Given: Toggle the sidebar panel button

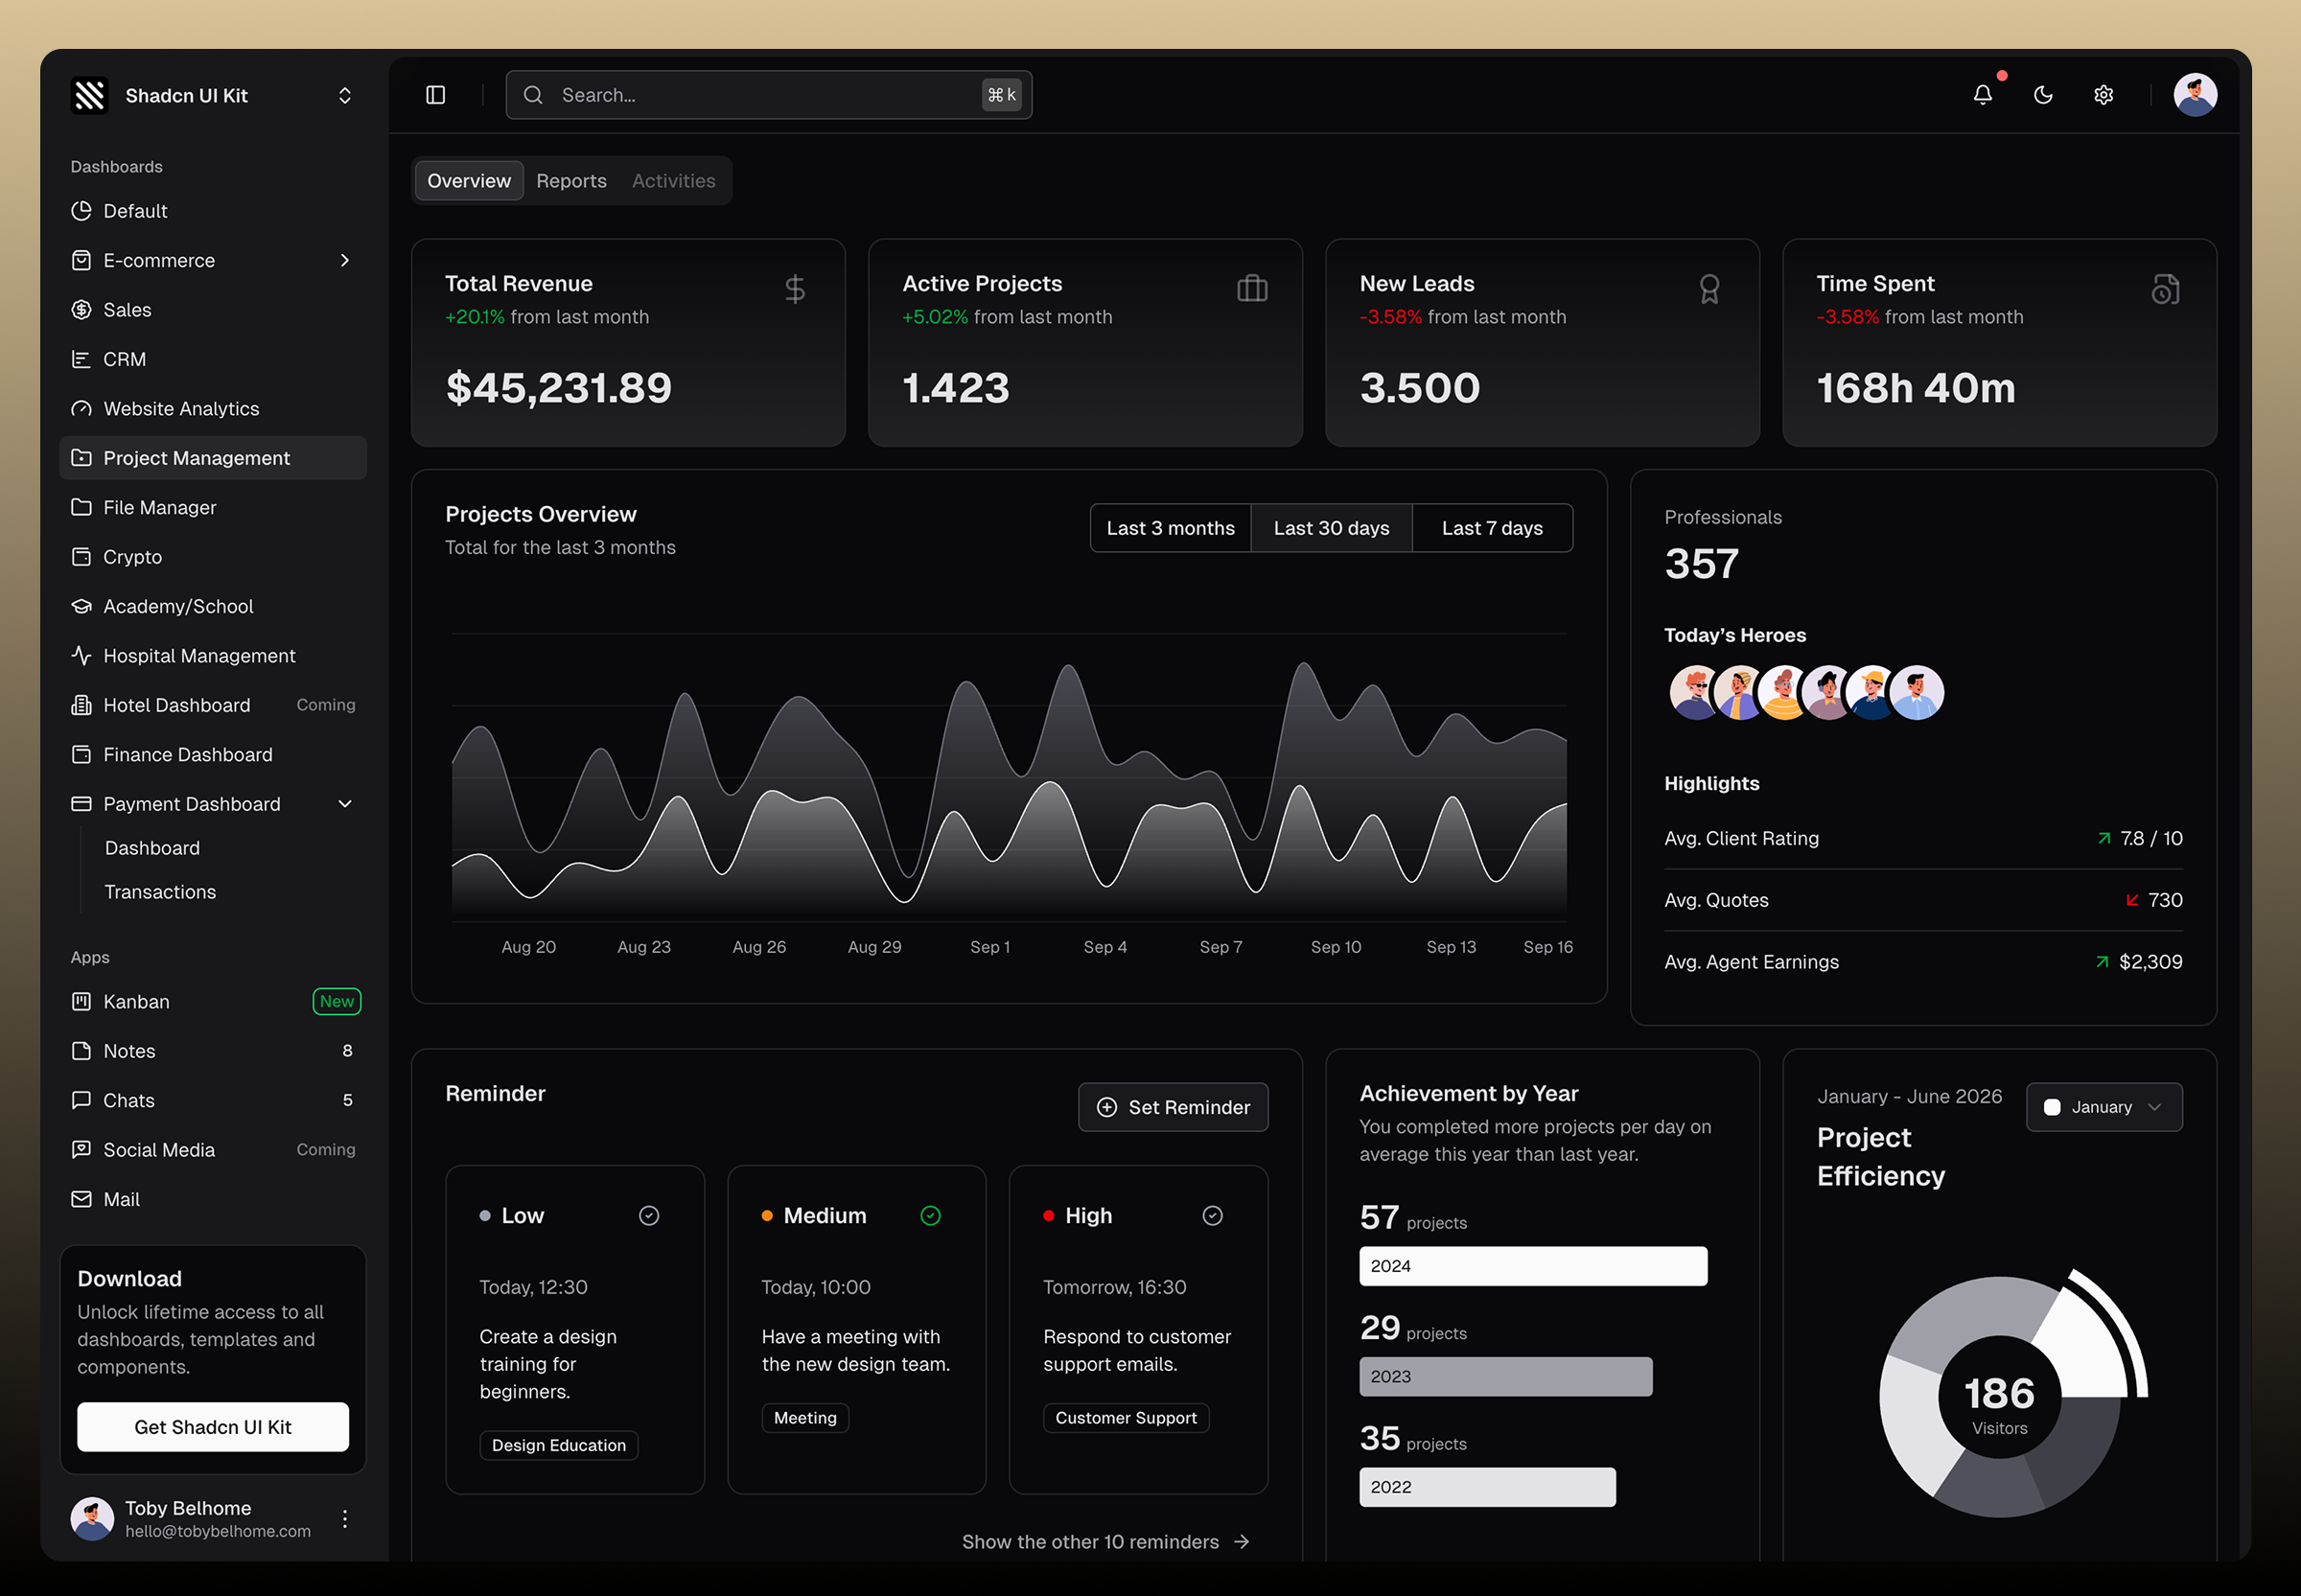Looking at the screenshot, I should [436, 94].
